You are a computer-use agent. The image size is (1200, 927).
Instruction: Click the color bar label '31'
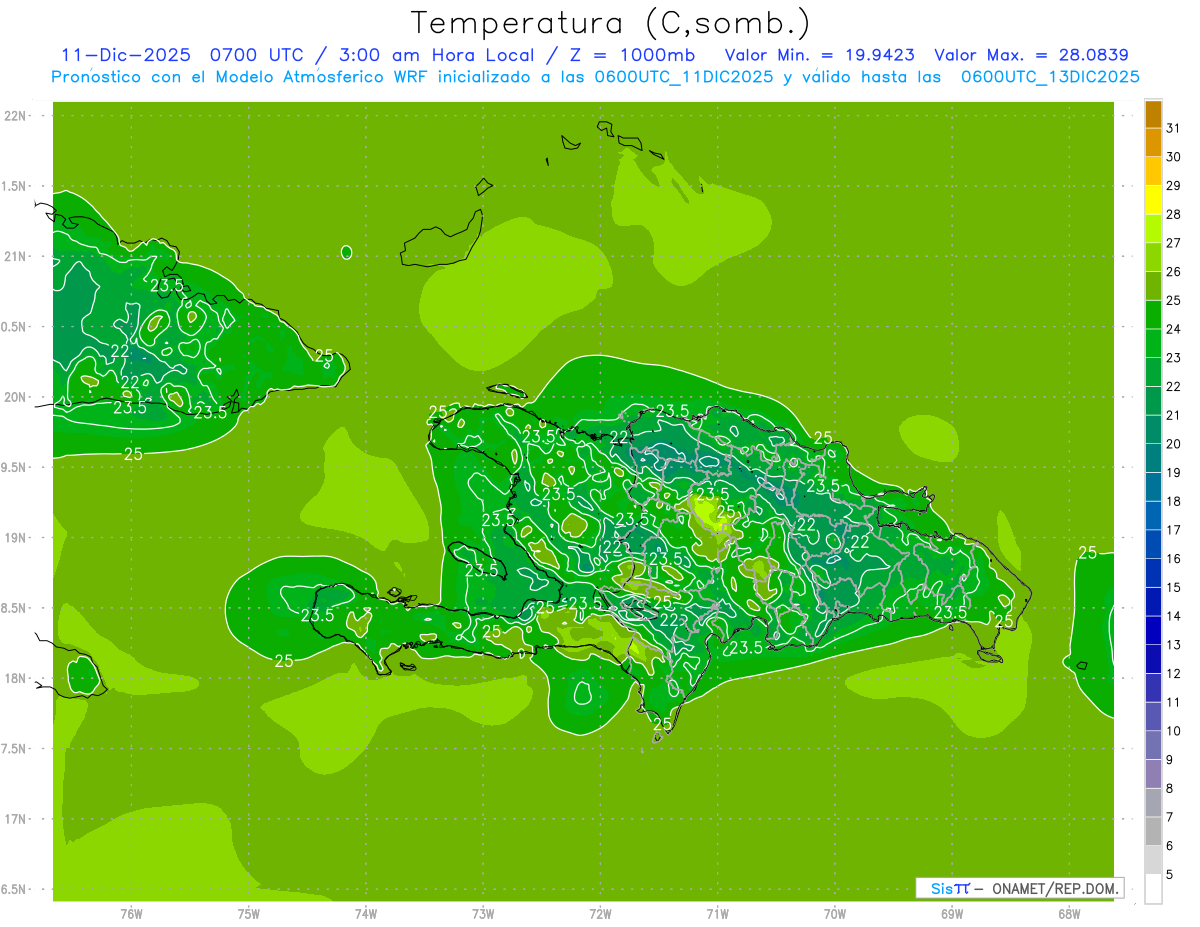coord(1174,128)
